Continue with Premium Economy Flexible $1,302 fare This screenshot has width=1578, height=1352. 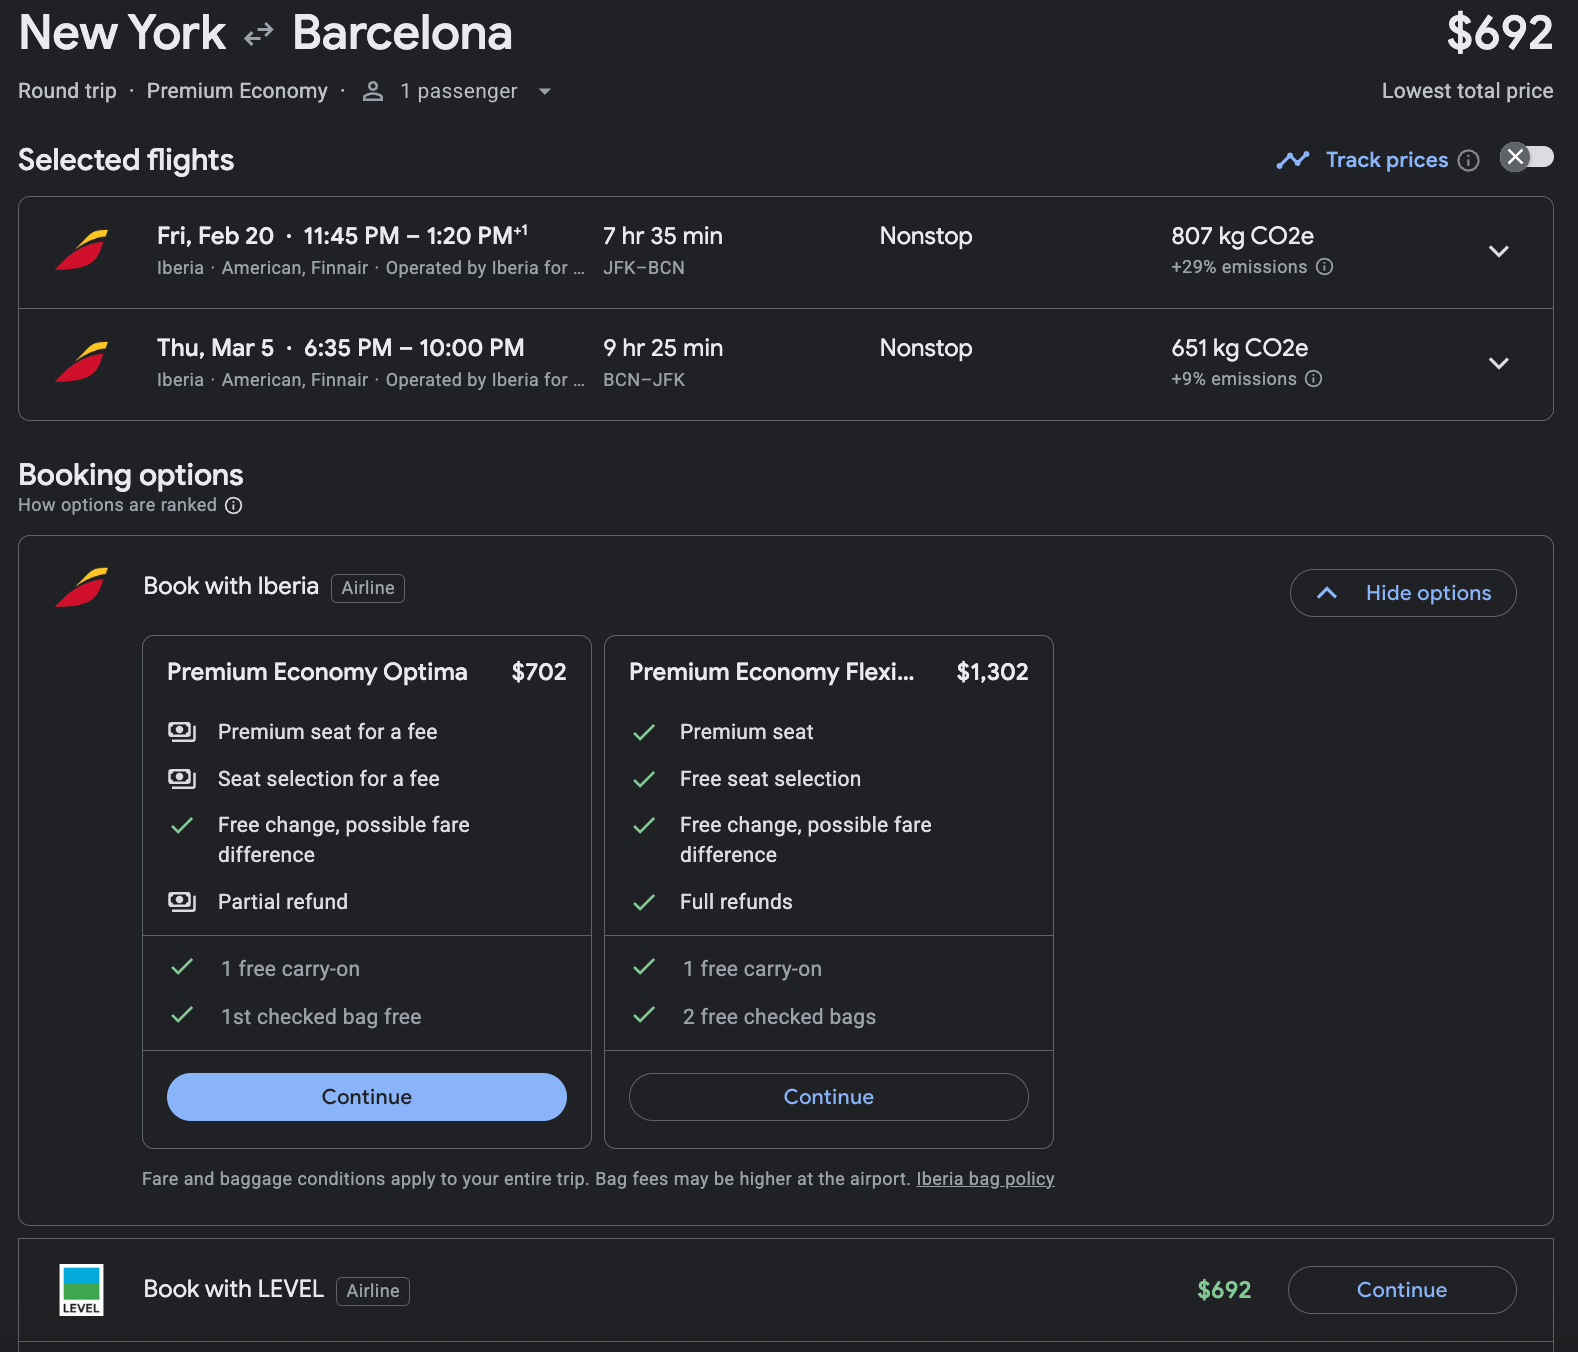pyautogui.click(x=828, y=1097)
